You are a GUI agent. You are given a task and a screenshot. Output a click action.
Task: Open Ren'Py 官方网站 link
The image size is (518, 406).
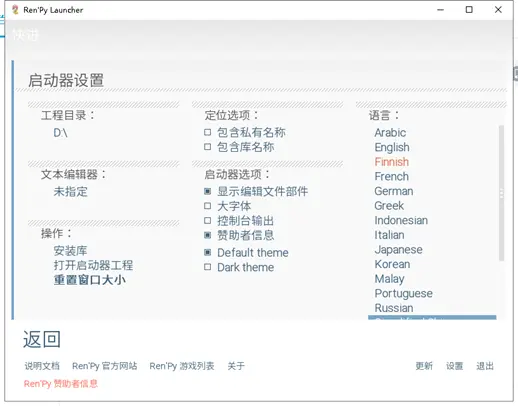[105, 366]
